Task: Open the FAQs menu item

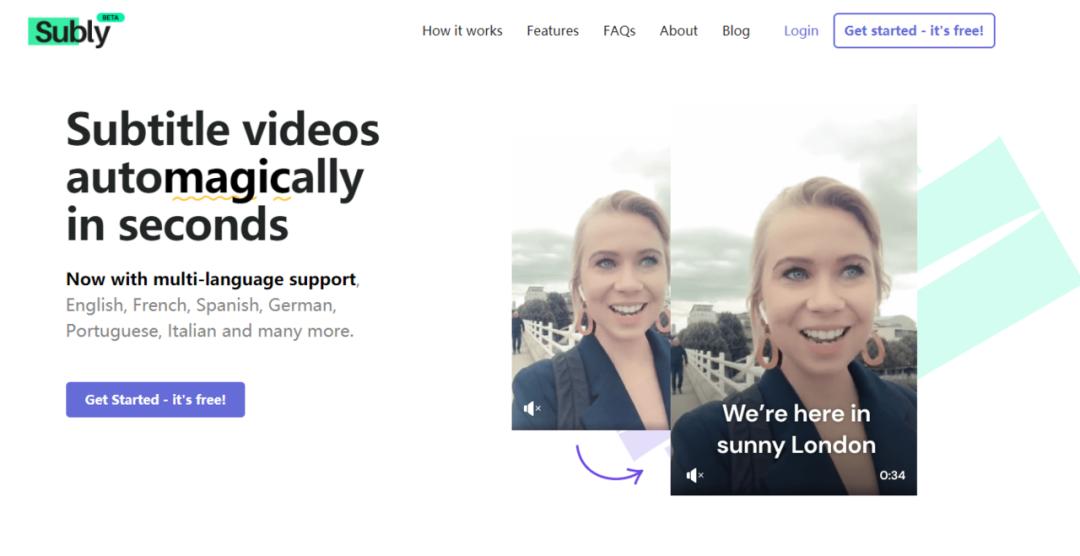Action: [619, 31]
